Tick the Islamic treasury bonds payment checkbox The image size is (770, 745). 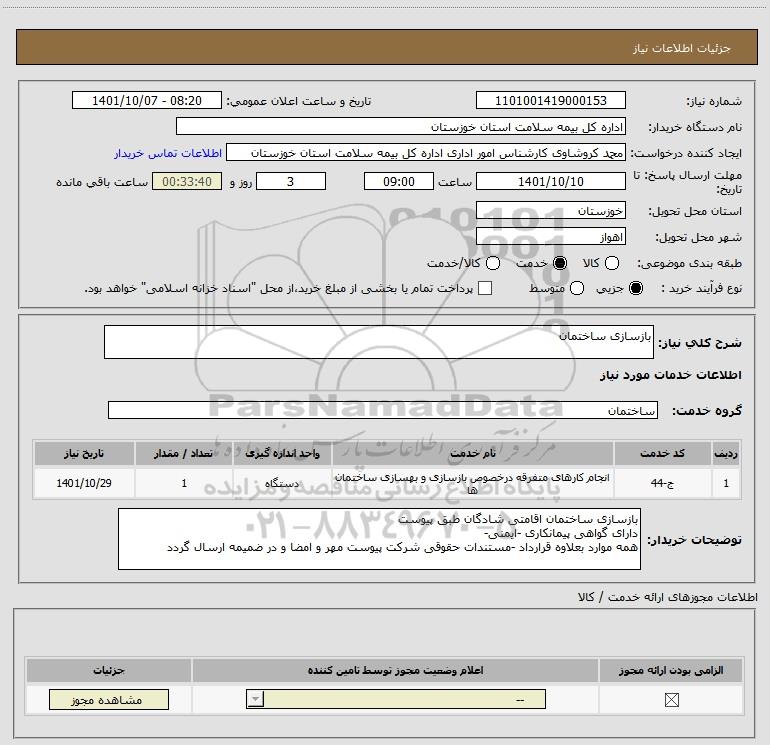pyautogui.click(x=485, y=288)
